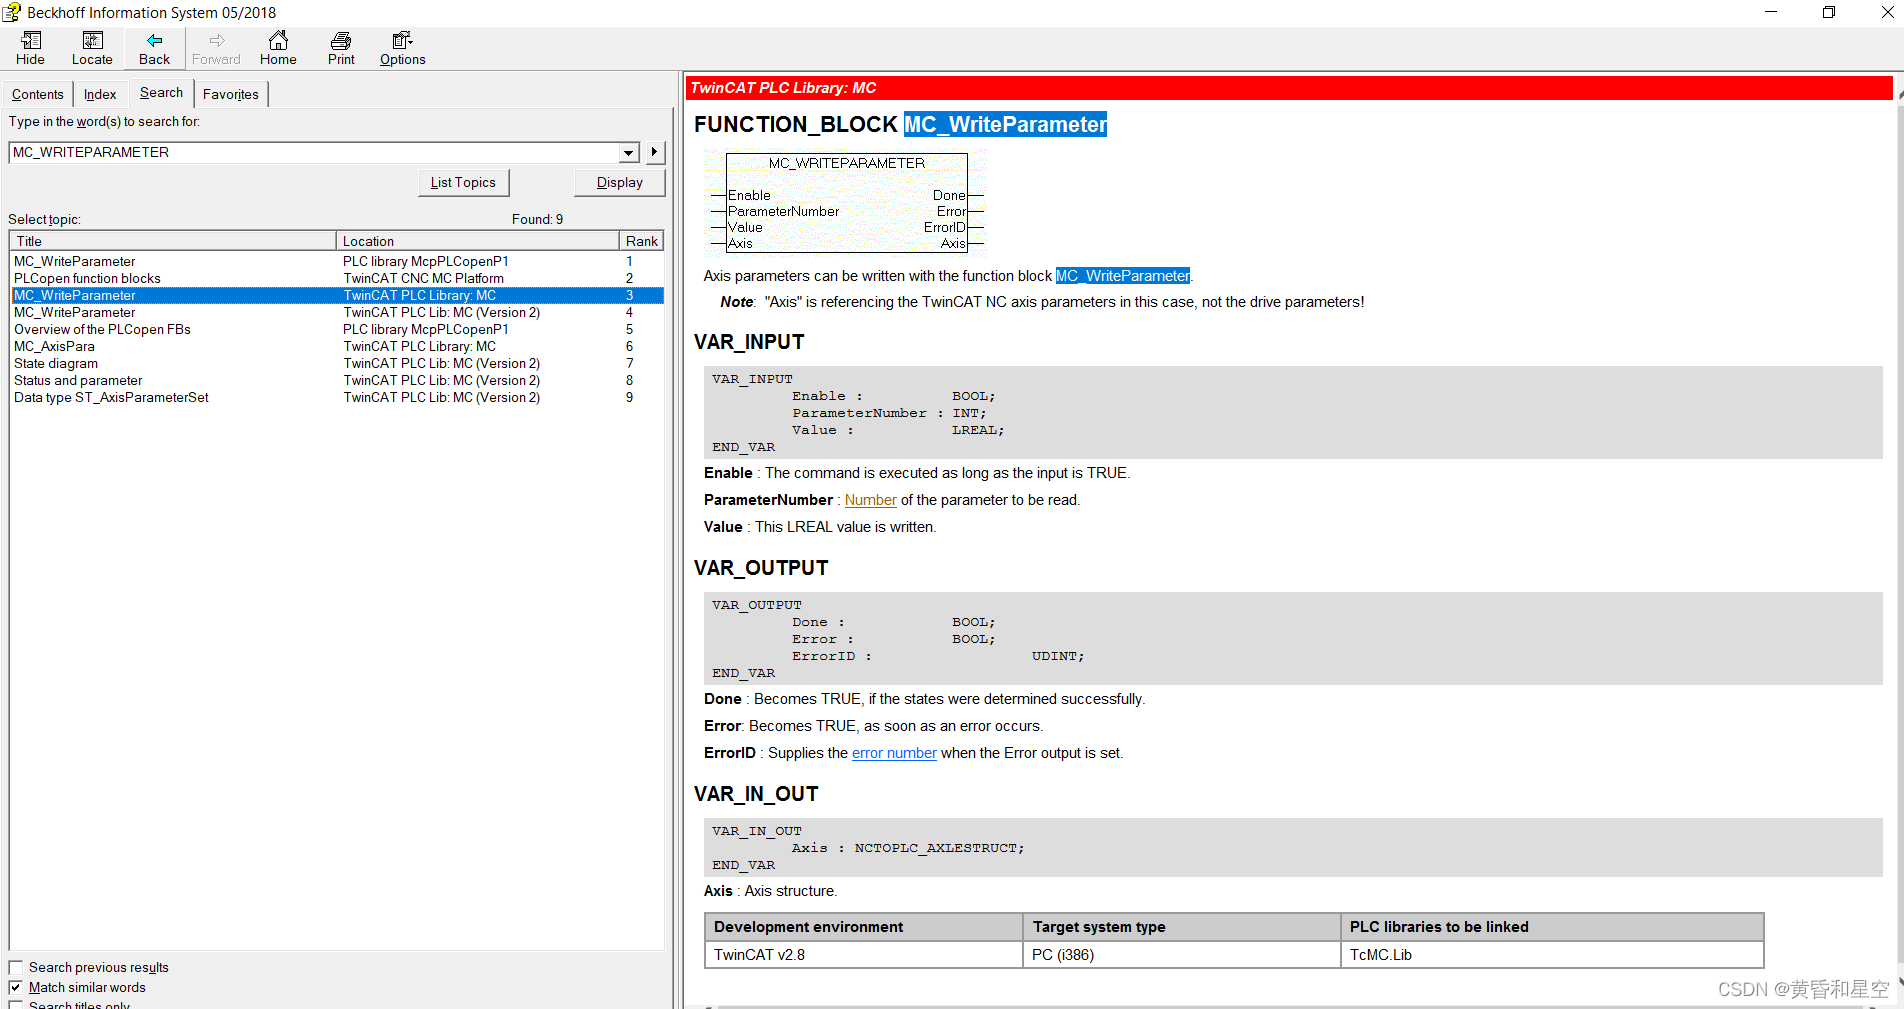Select State diagram topic row

tap(337, 363)
